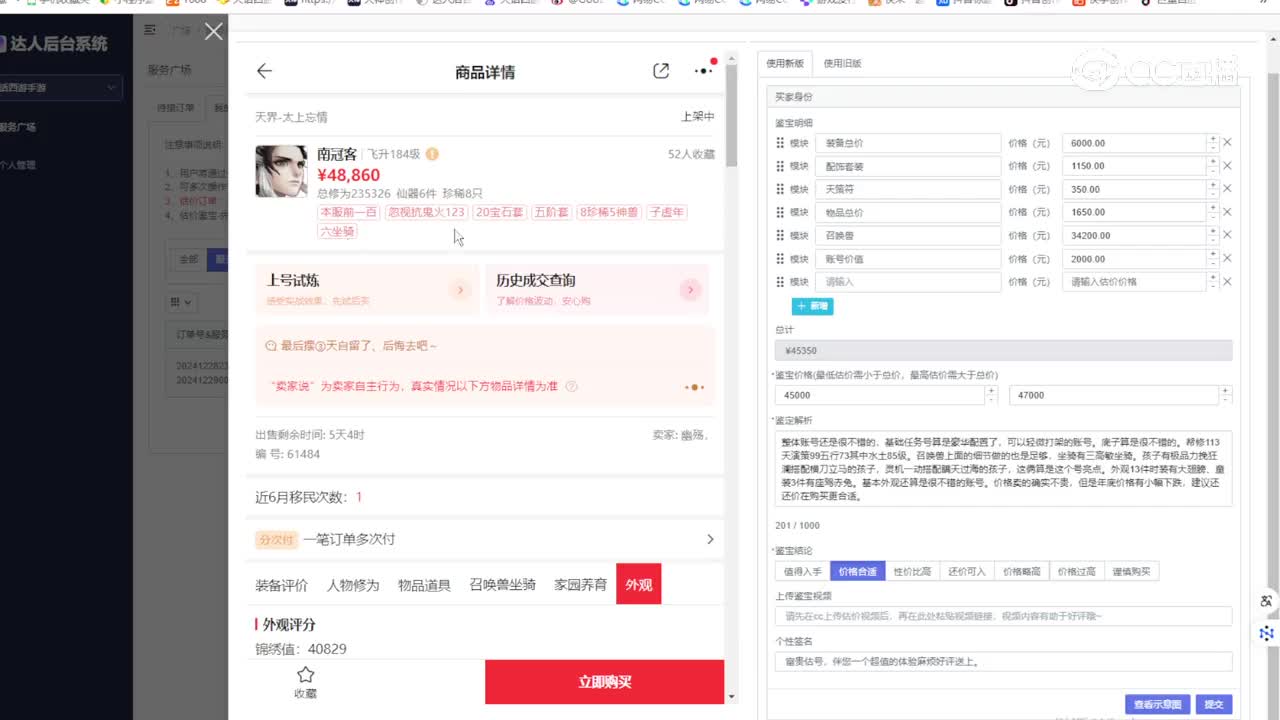Image resolution: width=1280 pixels, height=720 pixels.
Task: Click the 六坐骑 tag
Action: click(337, 232)
